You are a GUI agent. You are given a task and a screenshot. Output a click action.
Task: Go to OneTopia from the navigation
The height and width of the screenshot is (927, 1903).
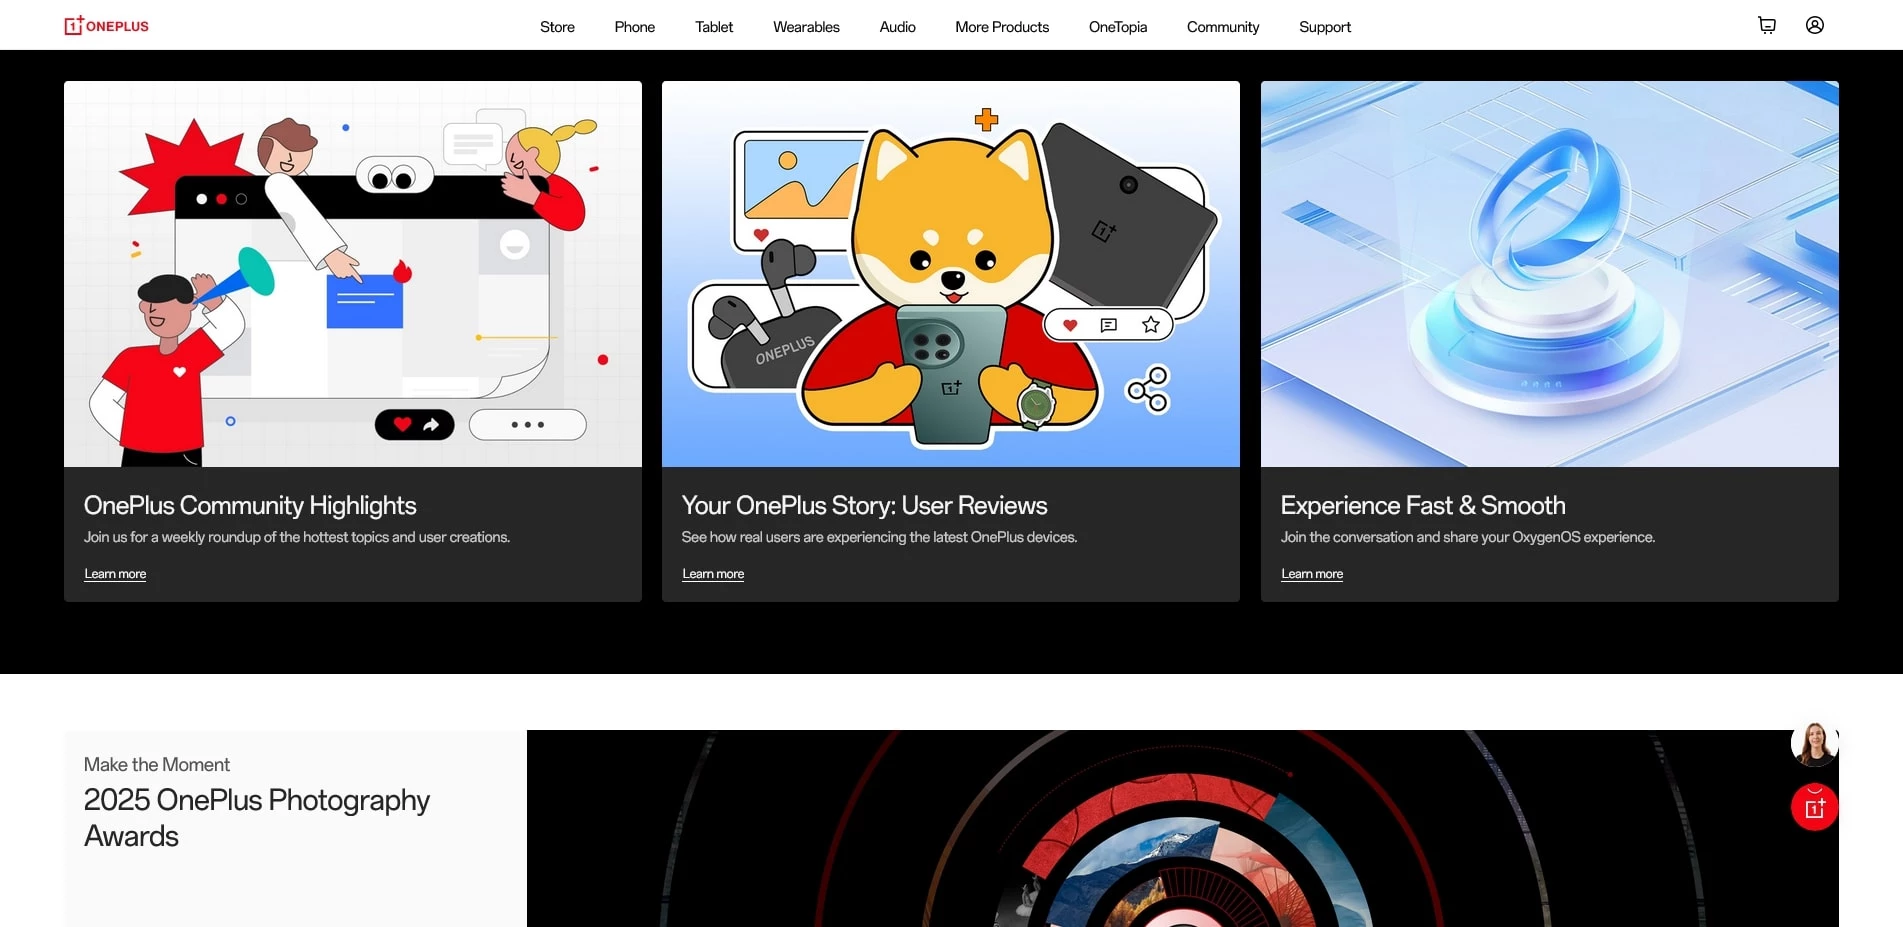coord(1117,27)
